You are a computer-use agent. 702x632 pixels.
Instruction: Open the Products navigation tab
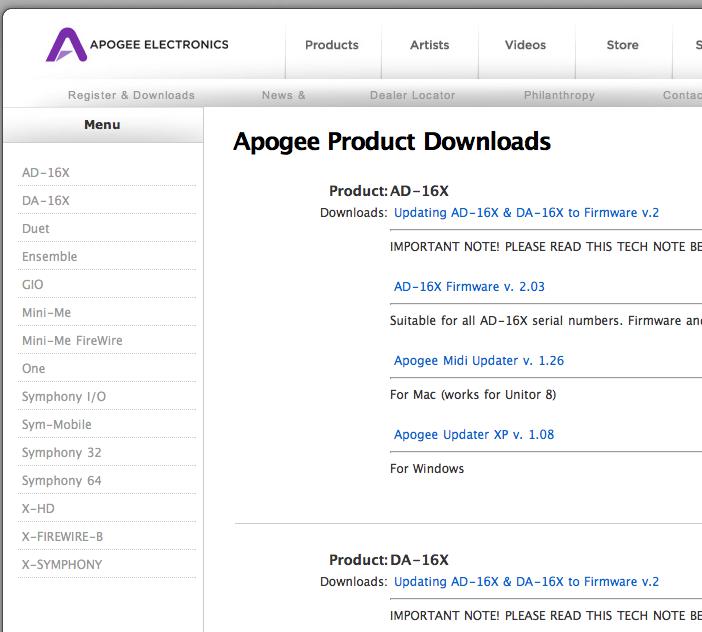point(332,45)
